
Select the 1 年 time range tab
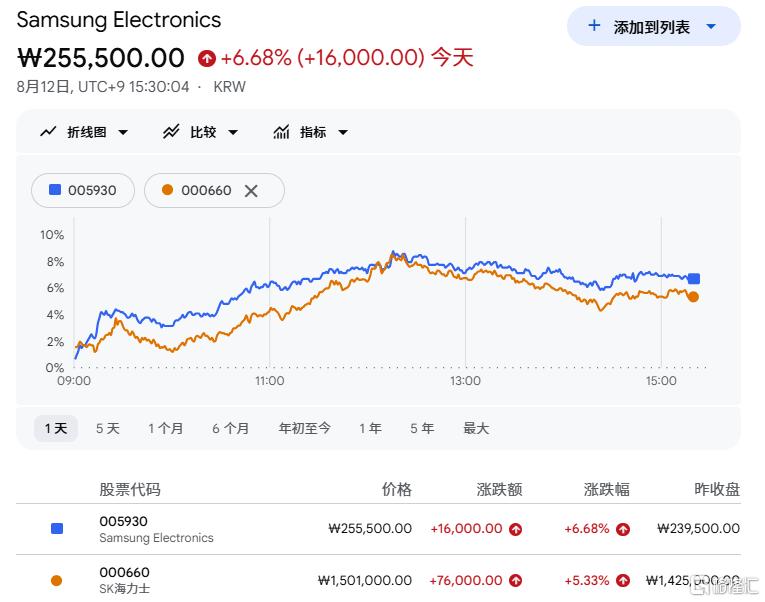pyautogui.click(x=370, y=428)
